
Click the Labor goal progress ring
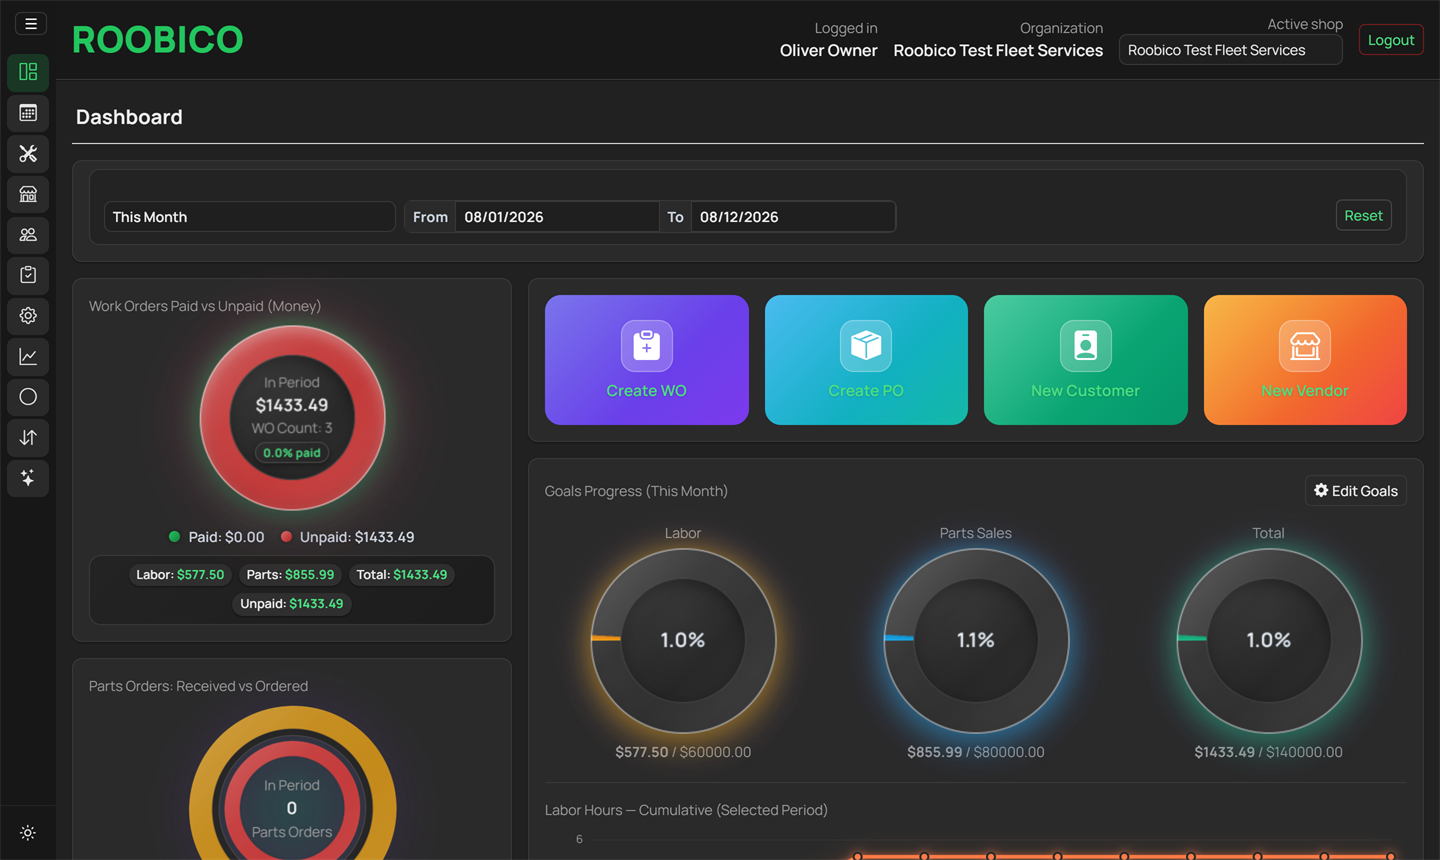click(683, 640)
